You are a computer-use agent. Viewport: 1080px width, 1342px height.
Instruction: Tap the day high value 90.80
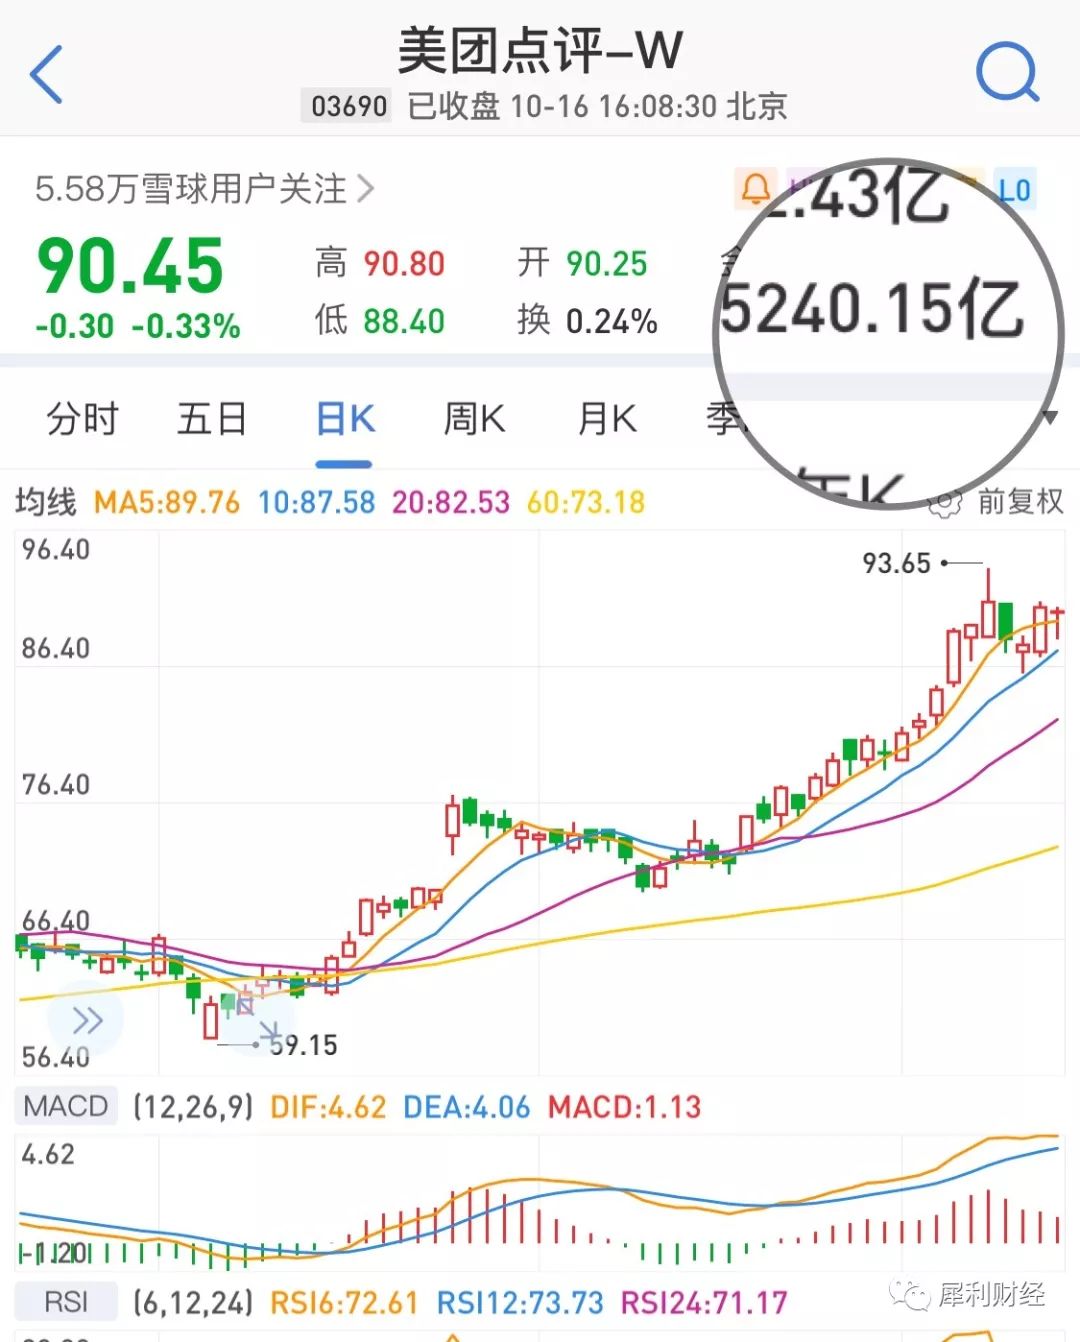point(404,264)
